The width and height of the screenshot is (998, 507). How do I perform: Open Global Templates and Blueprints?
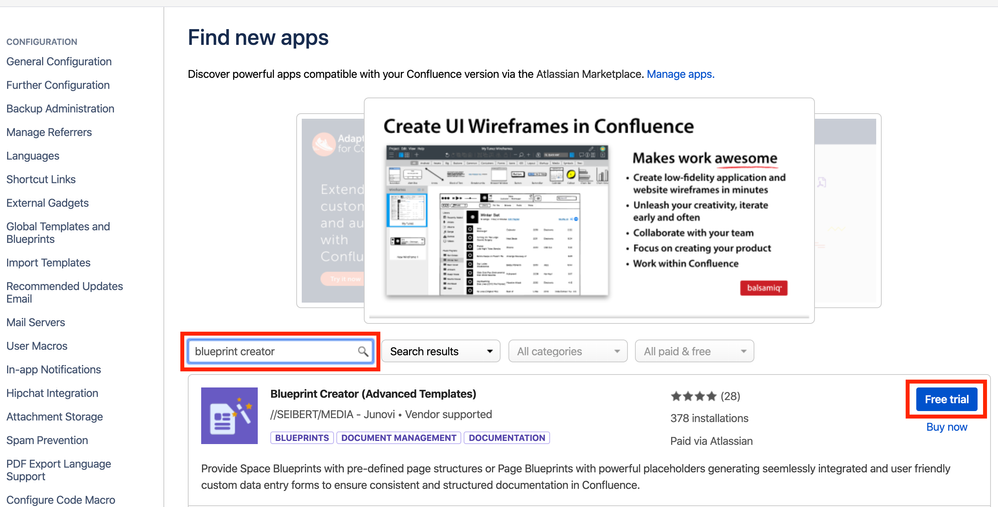coord(58,233)
